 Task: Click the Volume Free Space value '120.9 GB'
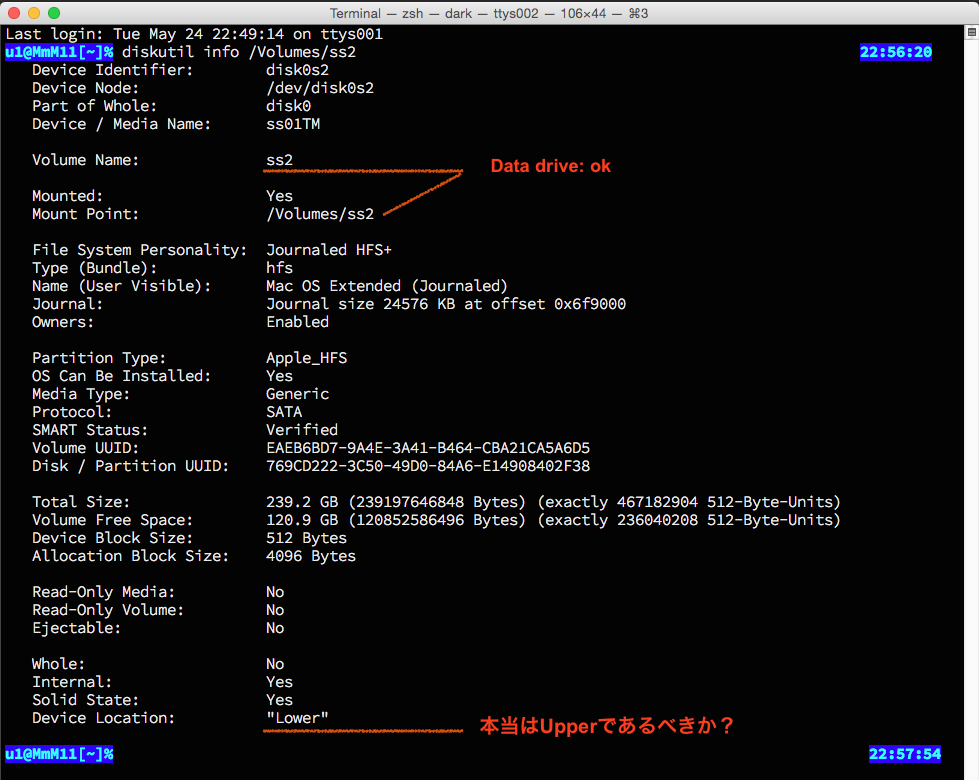[302, 520]
